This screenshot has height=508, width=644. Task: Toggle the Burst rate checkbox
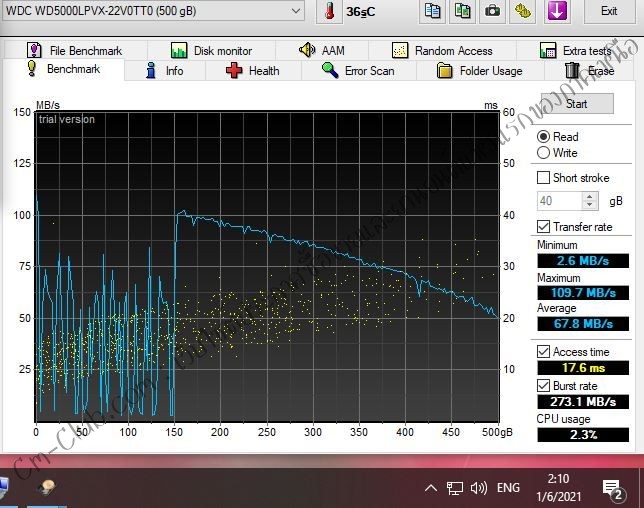543,386
